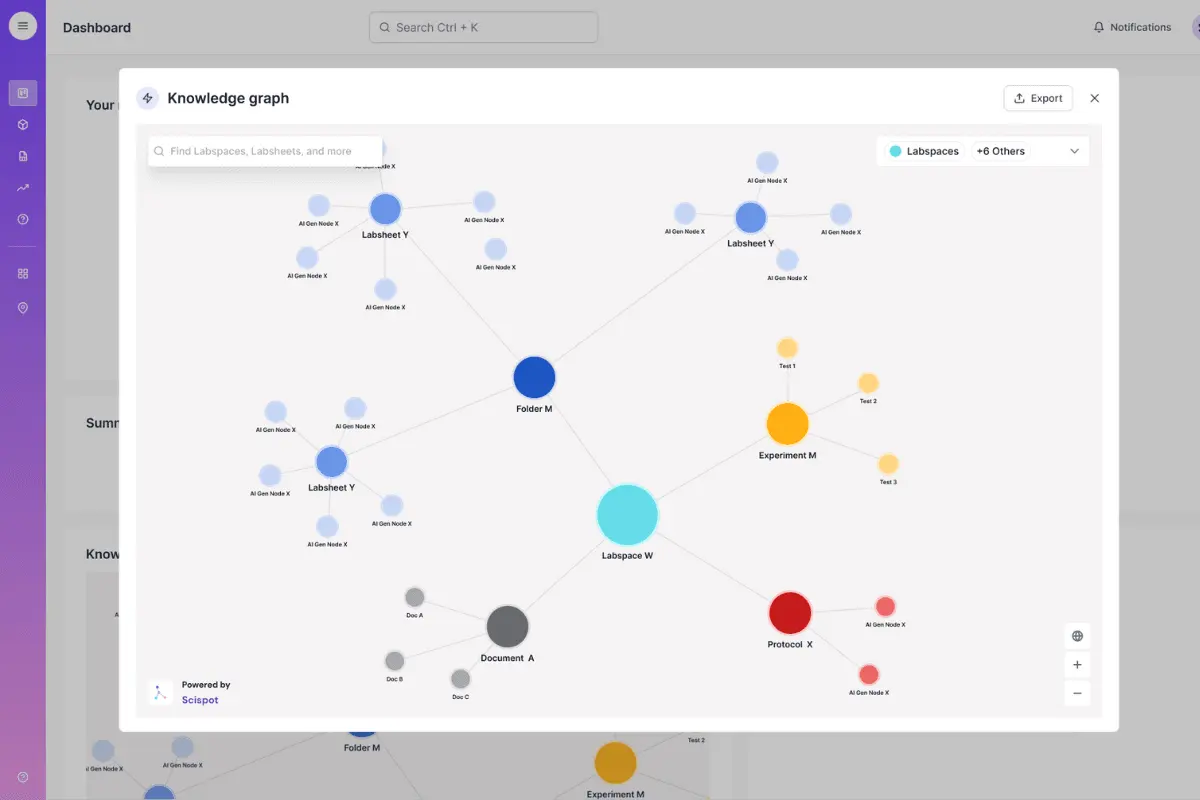Viewport: 1200px width, 800px height.
Task: Click Experiment M node in background dashboard
Action: pyautogui.click(x=616, y=763)
